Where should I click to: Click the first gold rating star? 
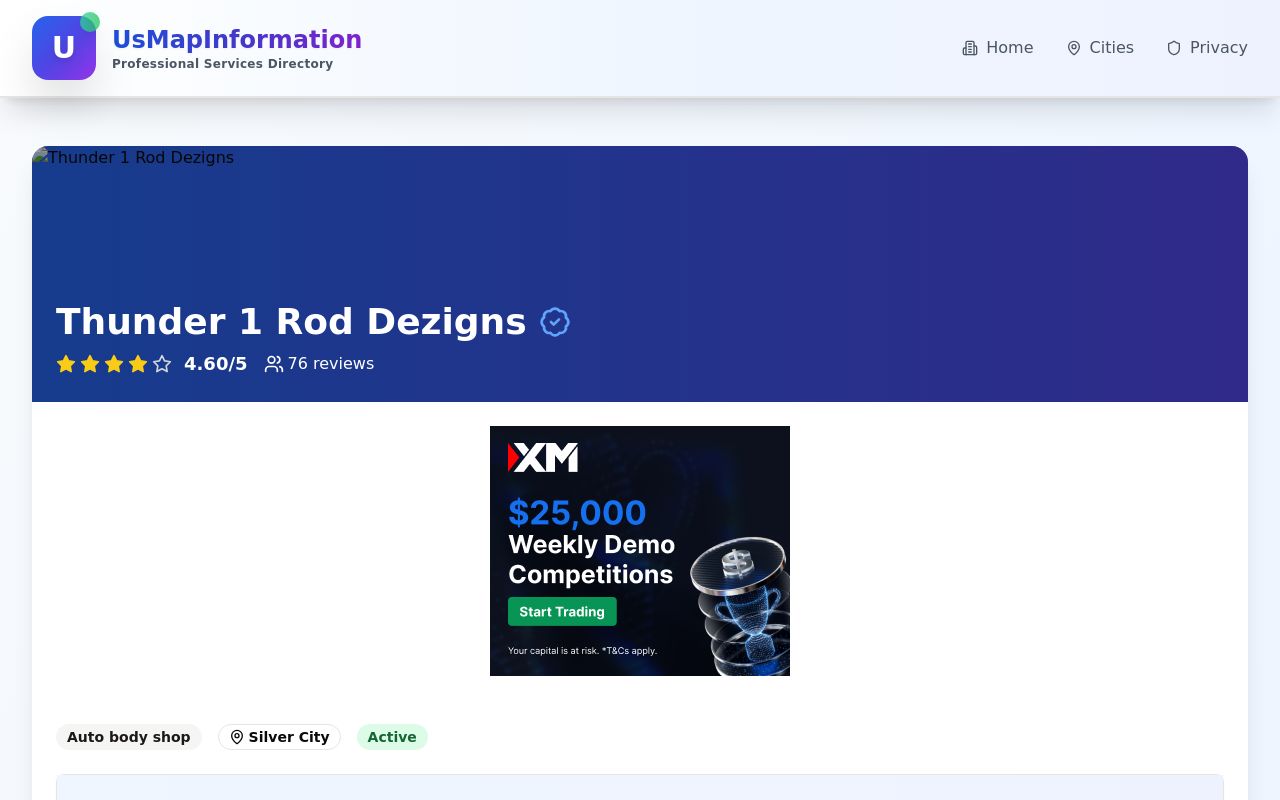66,364
